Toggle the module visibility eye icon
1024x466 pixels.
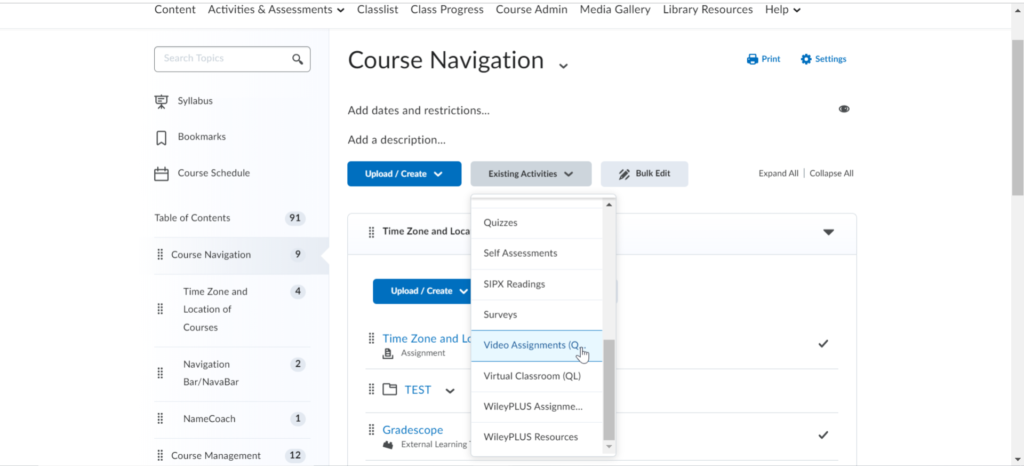pyautogui.click(x=844, y=109)
